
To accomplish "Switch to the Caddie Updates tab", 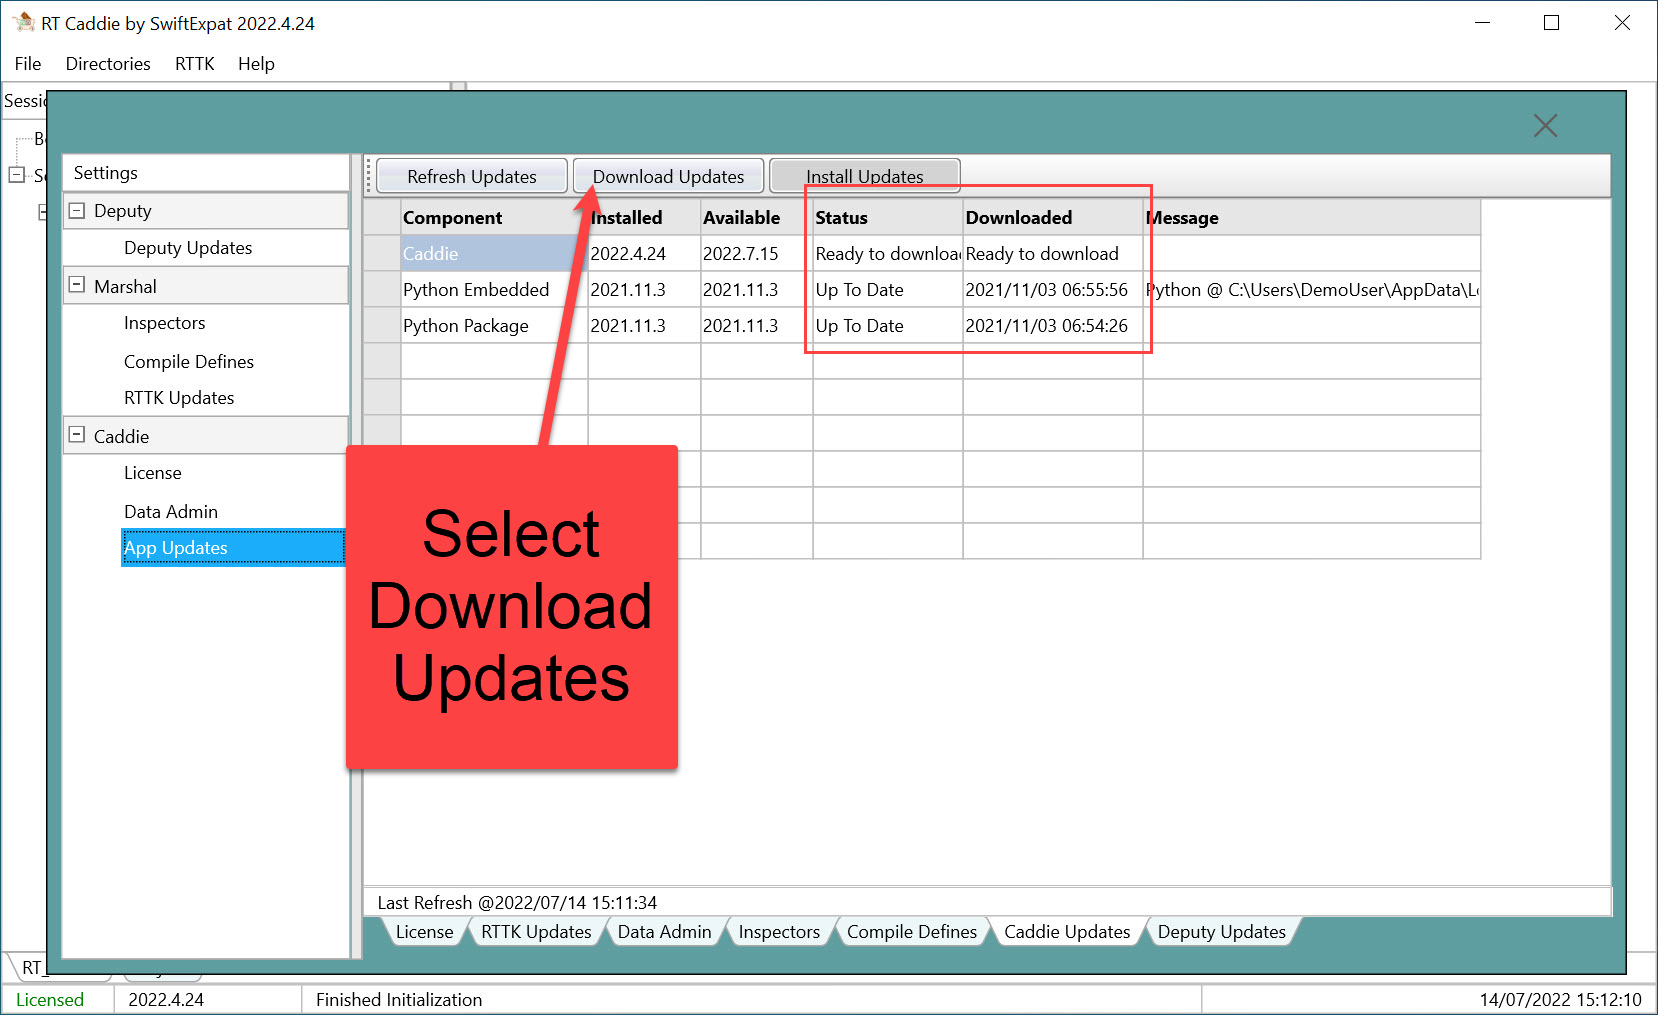I will [x=1066, y=931].
